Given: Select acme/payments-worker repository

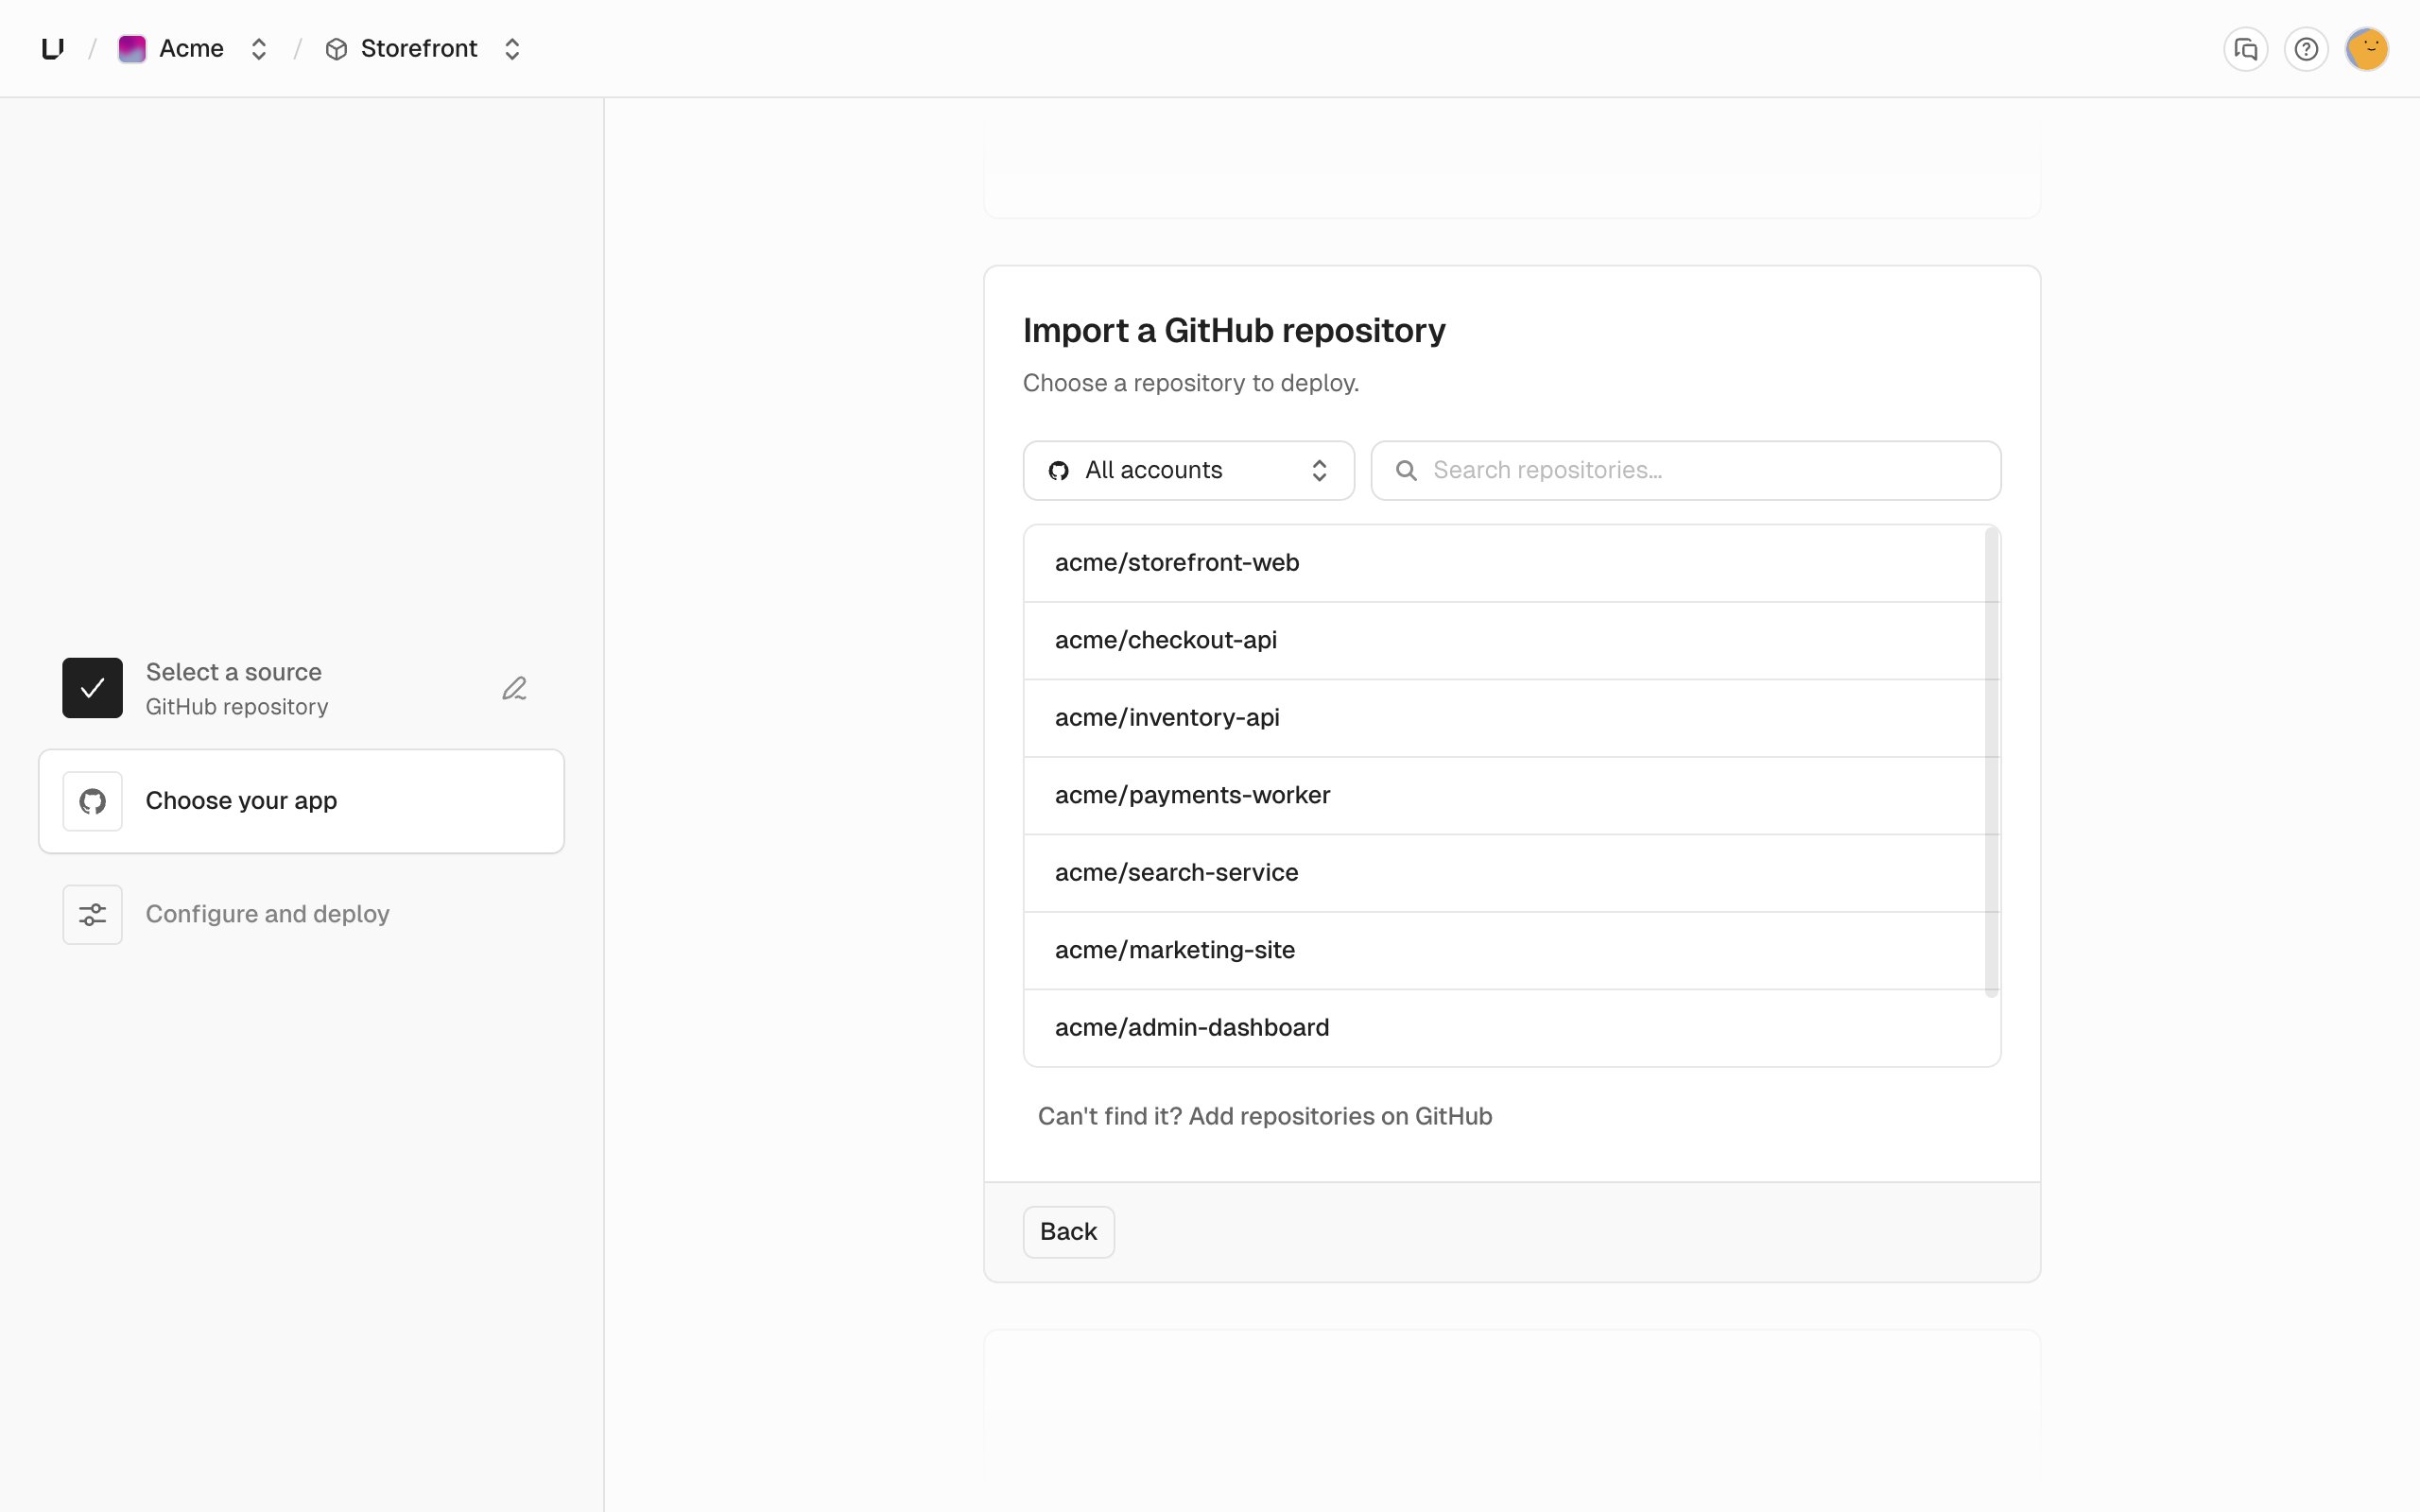Looking at the screenshot, I should point(1505,796).
